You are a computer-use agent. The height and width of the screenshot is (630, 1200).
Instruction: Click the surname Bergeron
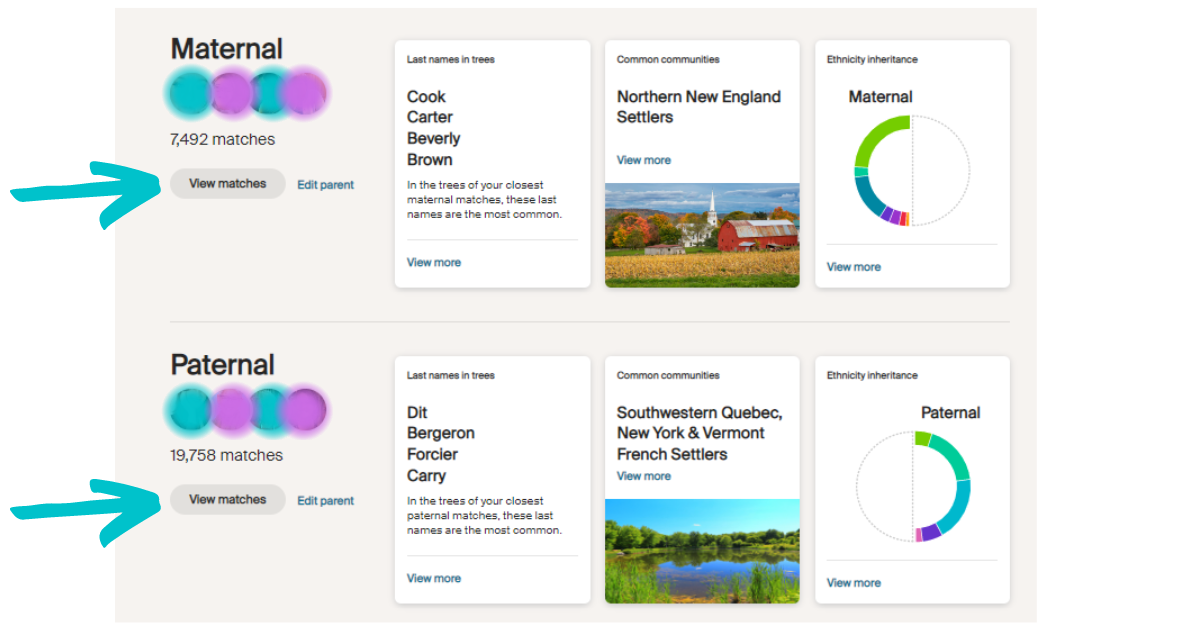[441, 434]
